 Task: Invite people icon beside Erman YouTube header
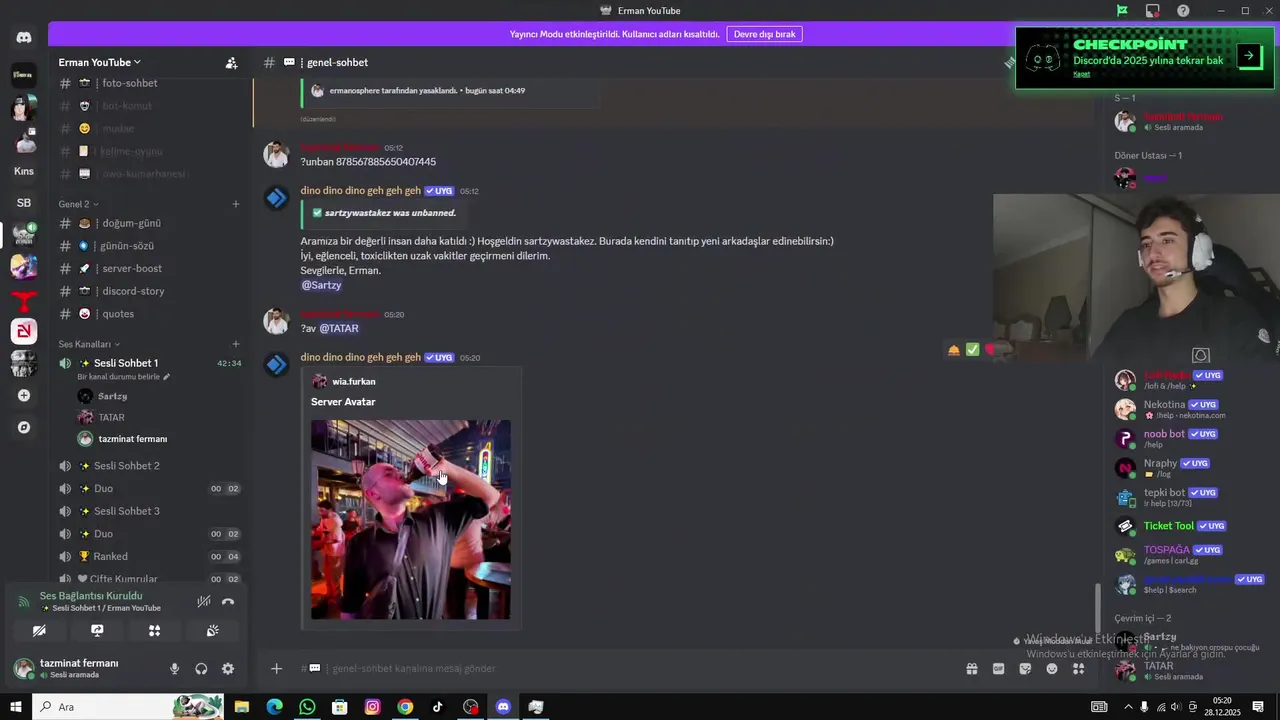pos(231,63)
